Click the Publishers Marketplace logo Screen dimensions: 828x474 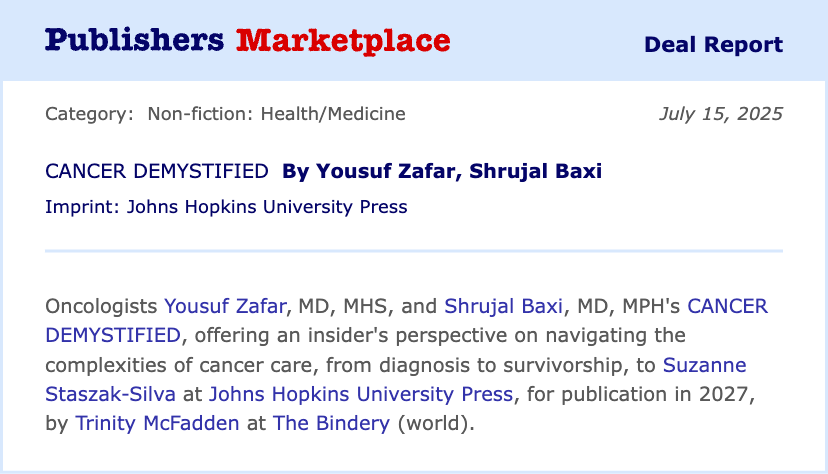pyautogui.click(x=248, y=41)
